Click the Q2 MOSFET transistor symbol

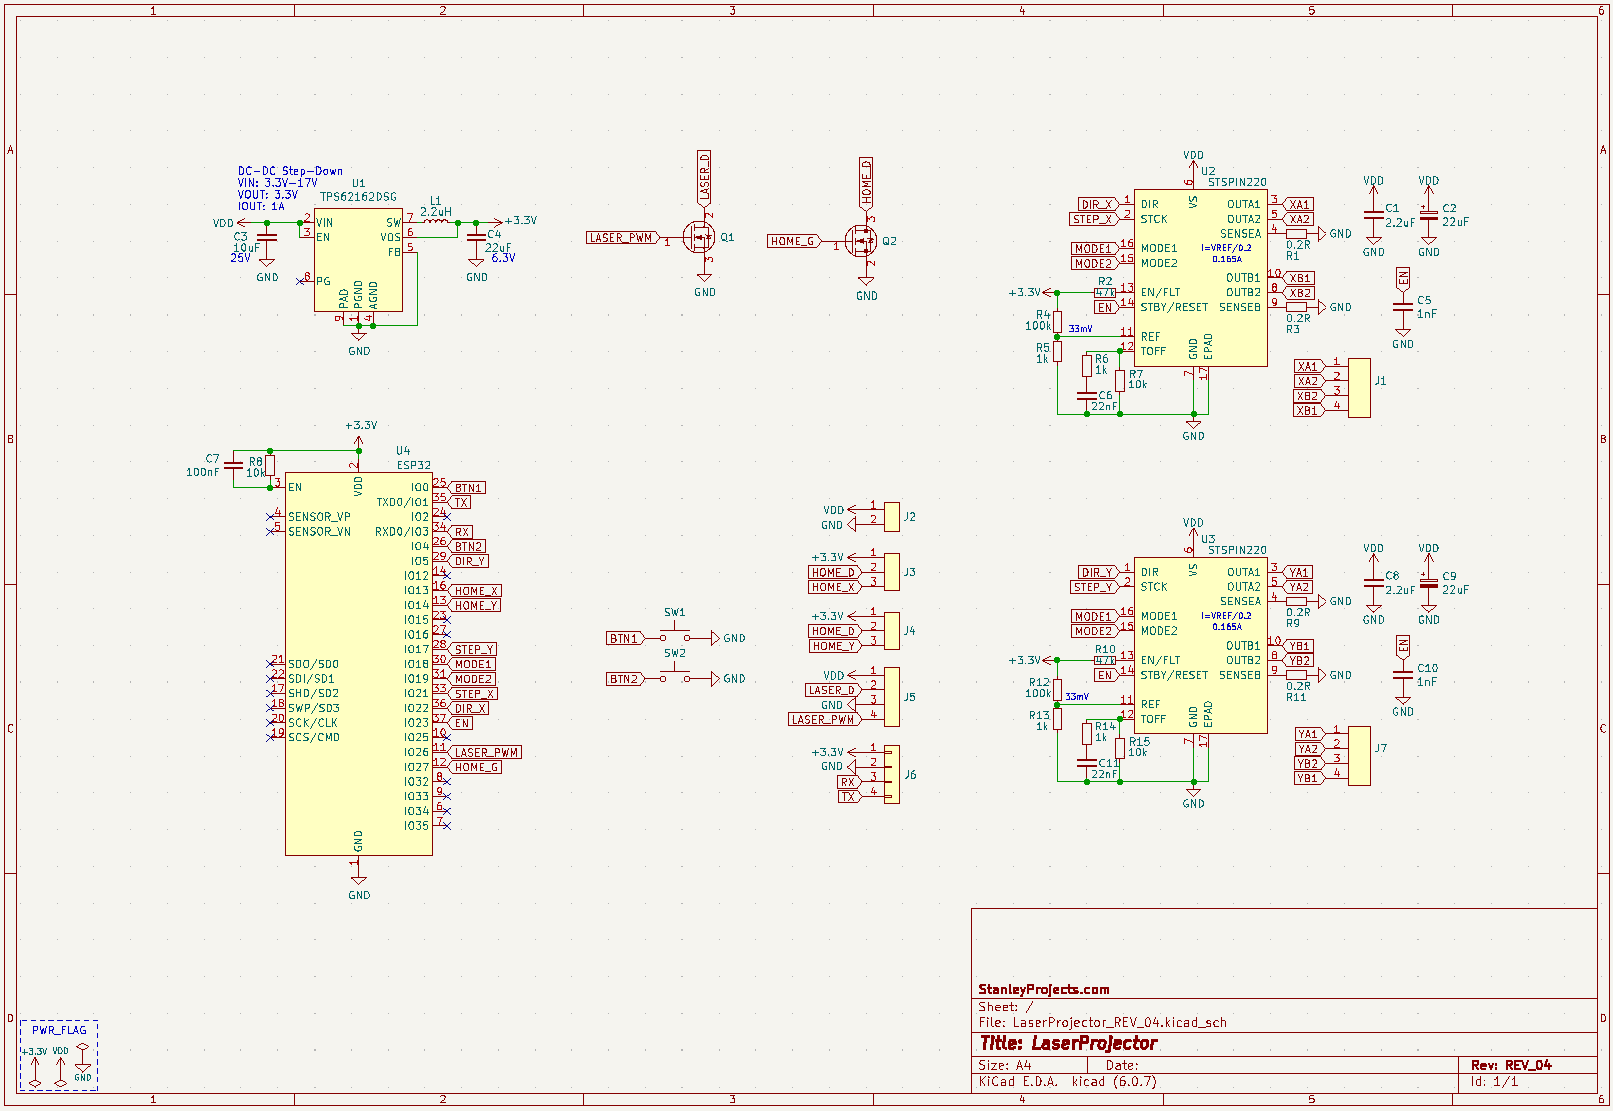[x=860, y=241]
